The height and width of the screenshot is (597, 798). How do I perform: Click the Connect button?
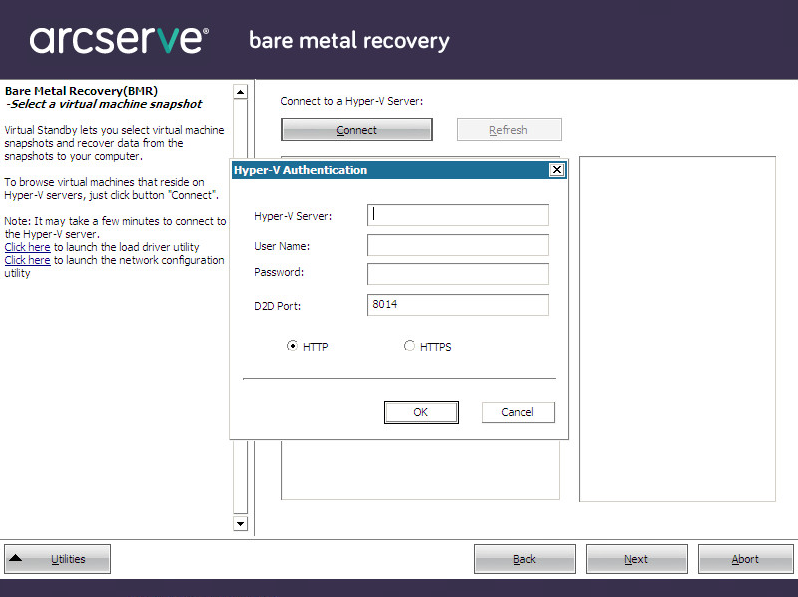click(x=357, y=130)
